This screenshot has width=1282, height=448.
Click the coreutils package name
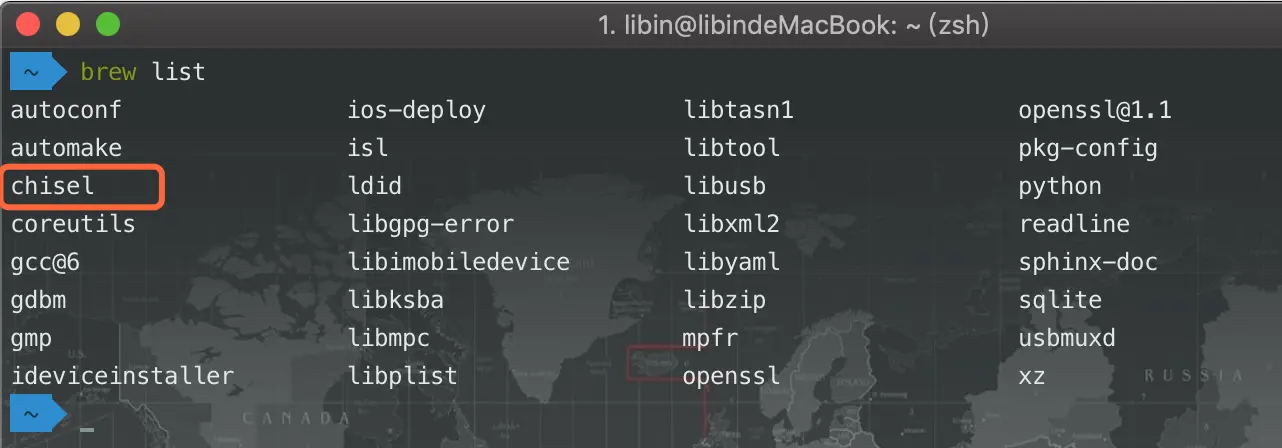tap(73, 224)
